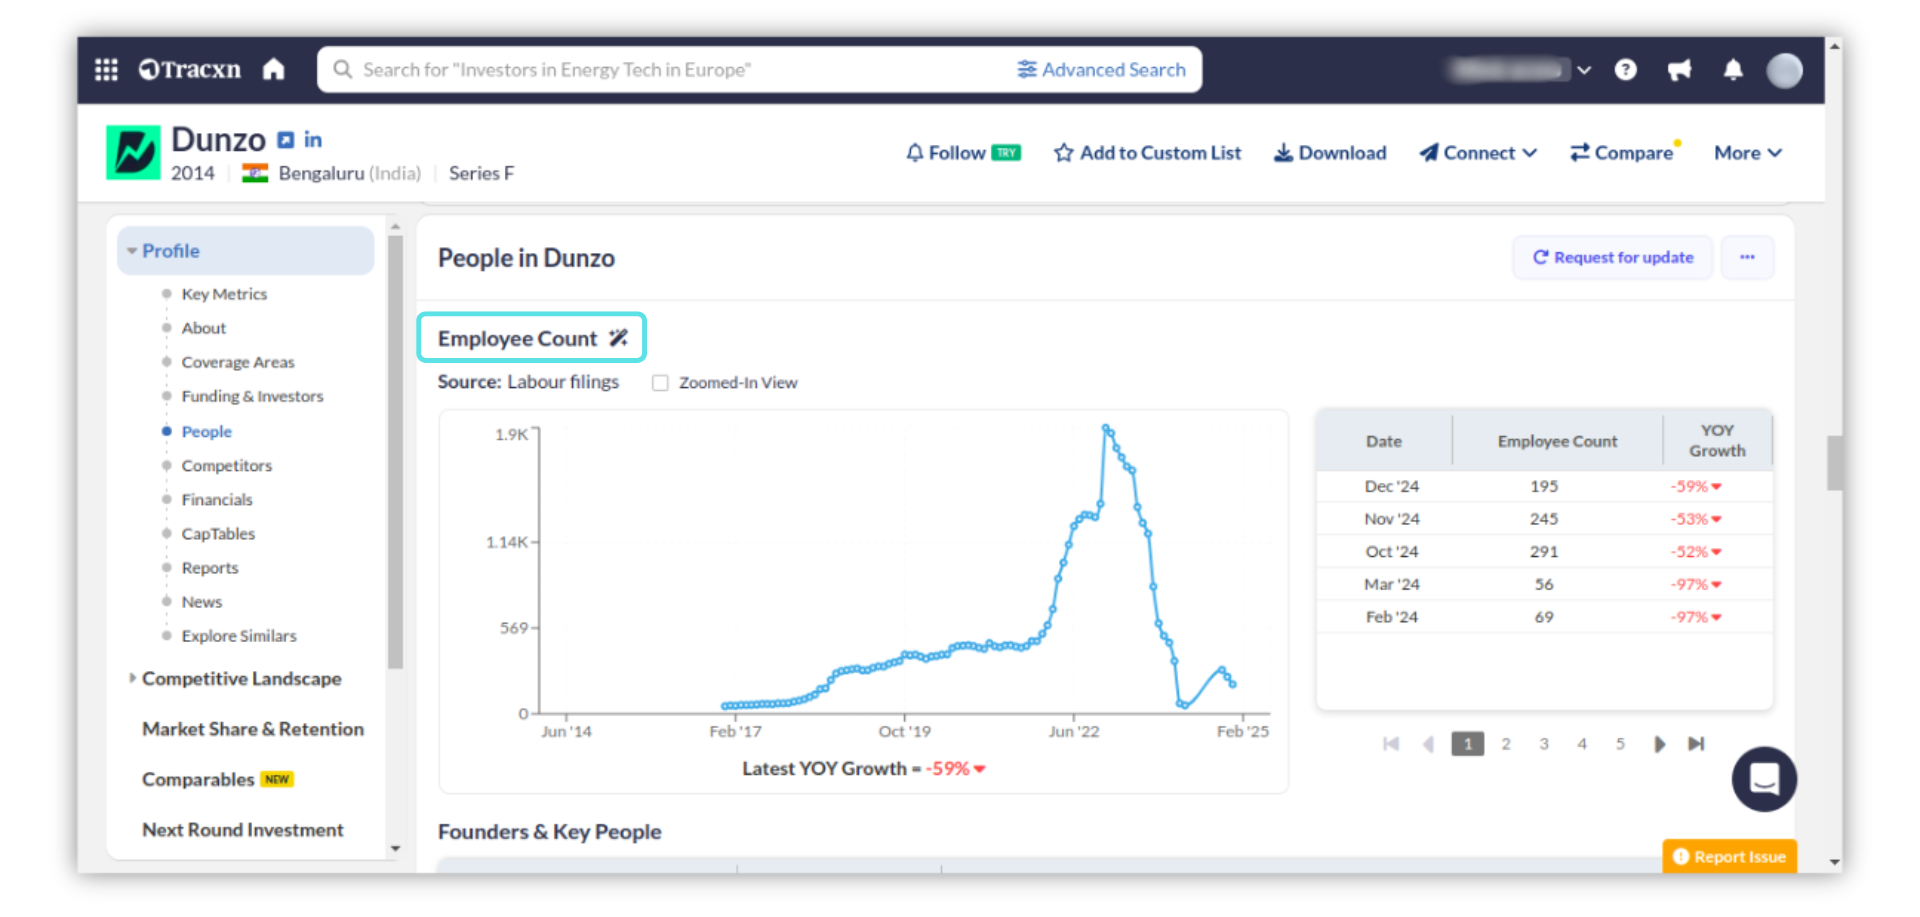The width and height of the screenshot is (1920, 917).
Task: Click the Request for update button
Action: [1613, 257]
